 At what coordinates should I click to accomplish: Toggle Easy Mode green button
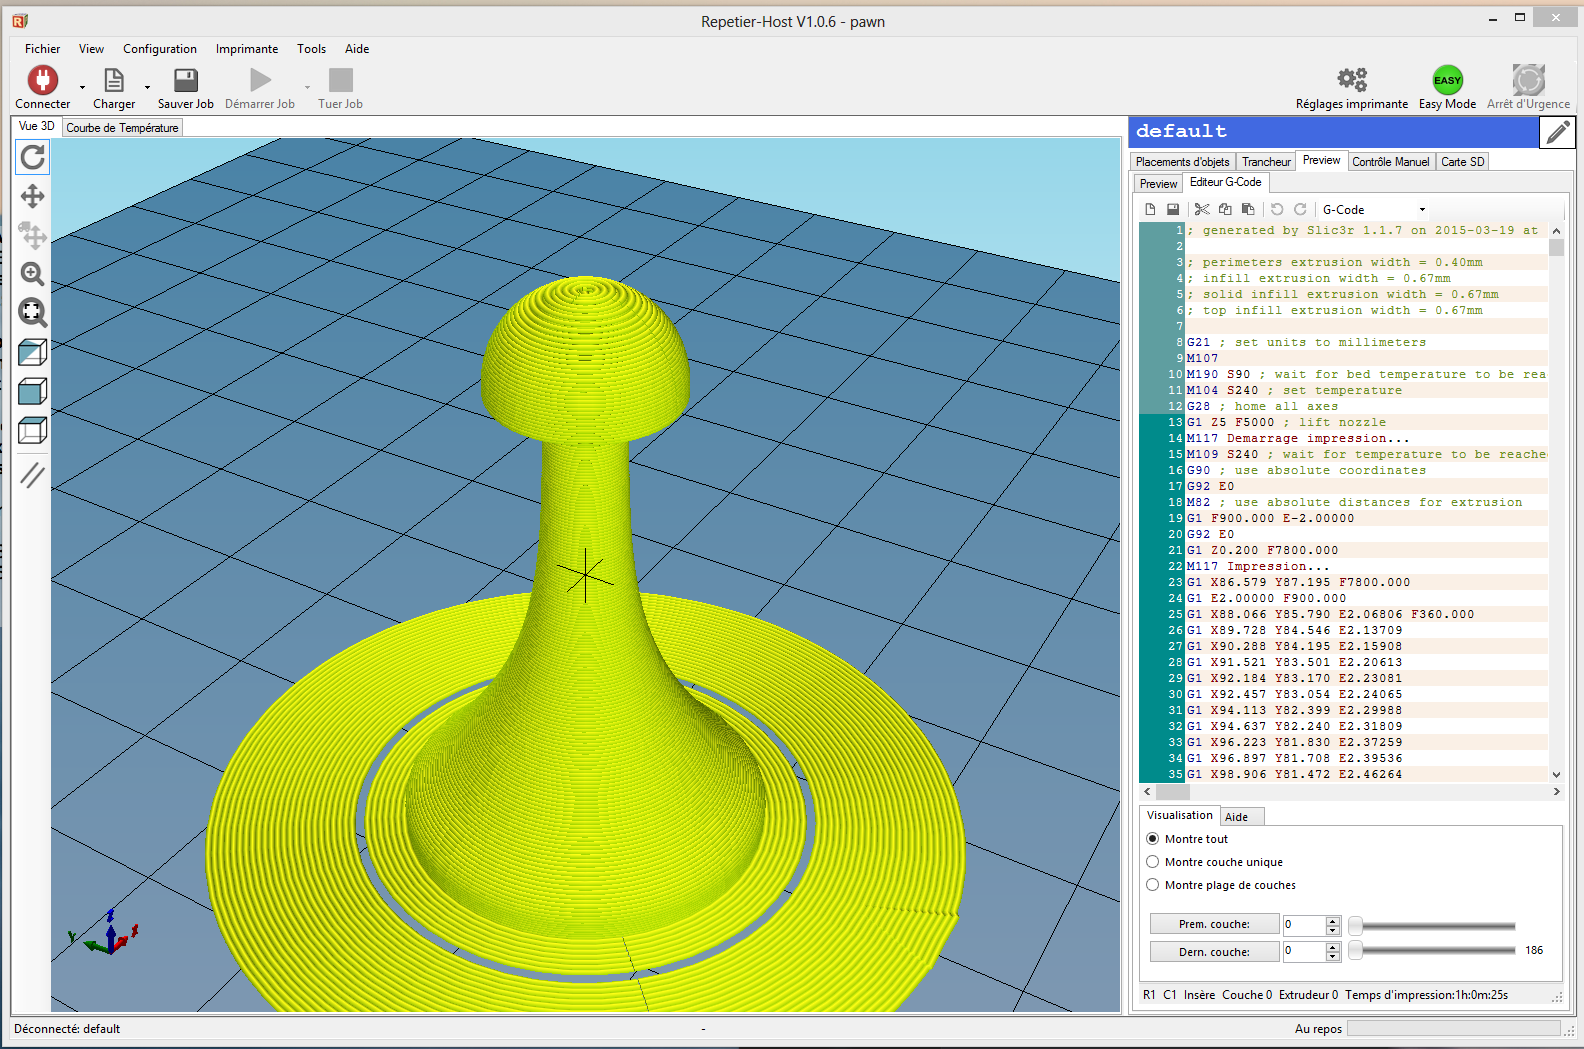[x=1447, y=80]
